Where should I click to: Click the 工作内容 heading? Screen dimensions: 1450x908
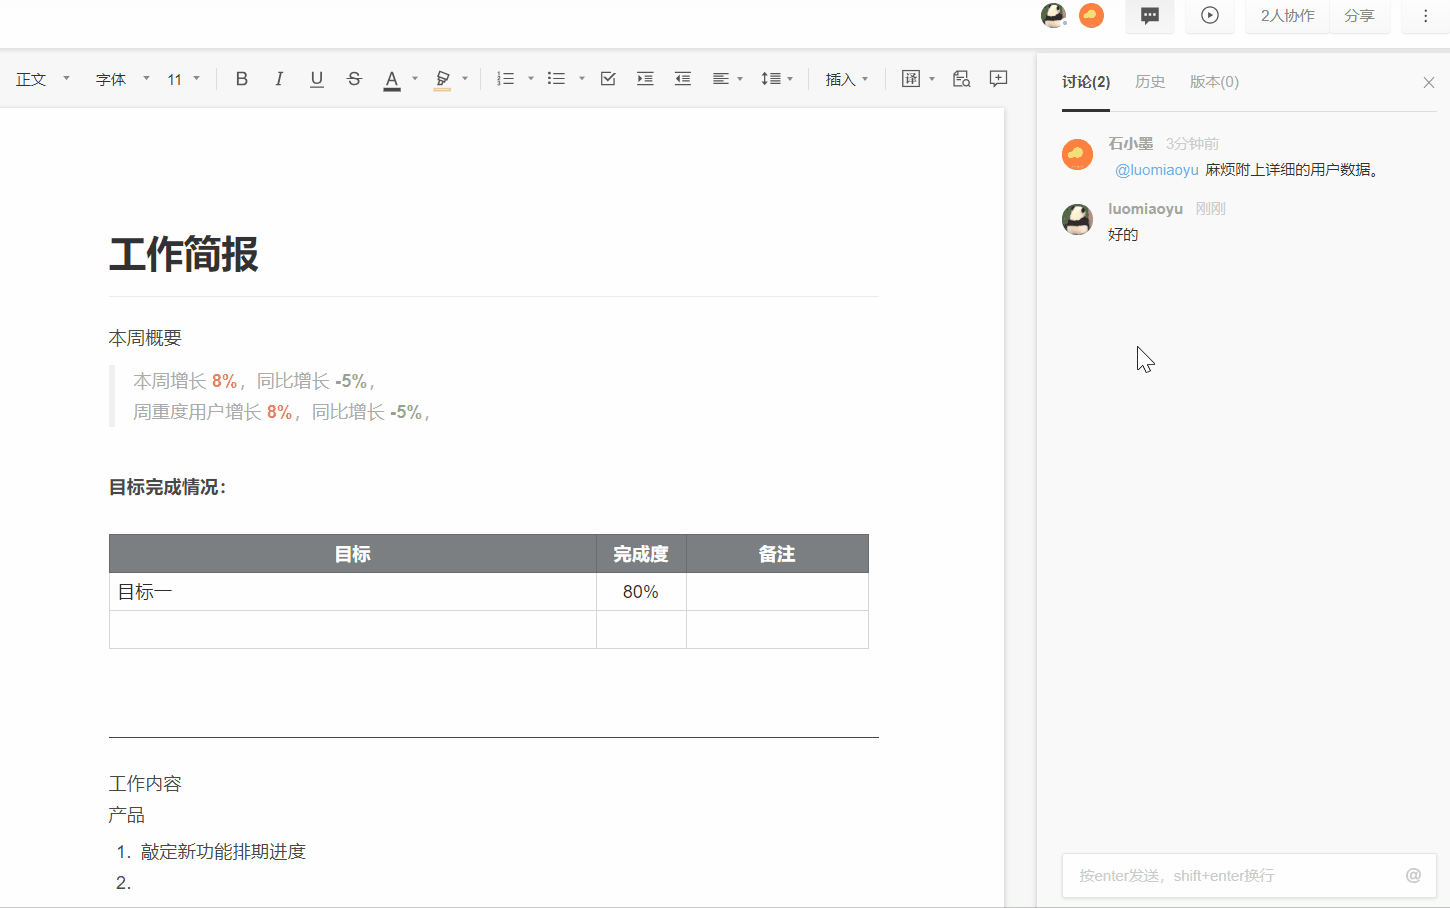click(x=145, y=784)
